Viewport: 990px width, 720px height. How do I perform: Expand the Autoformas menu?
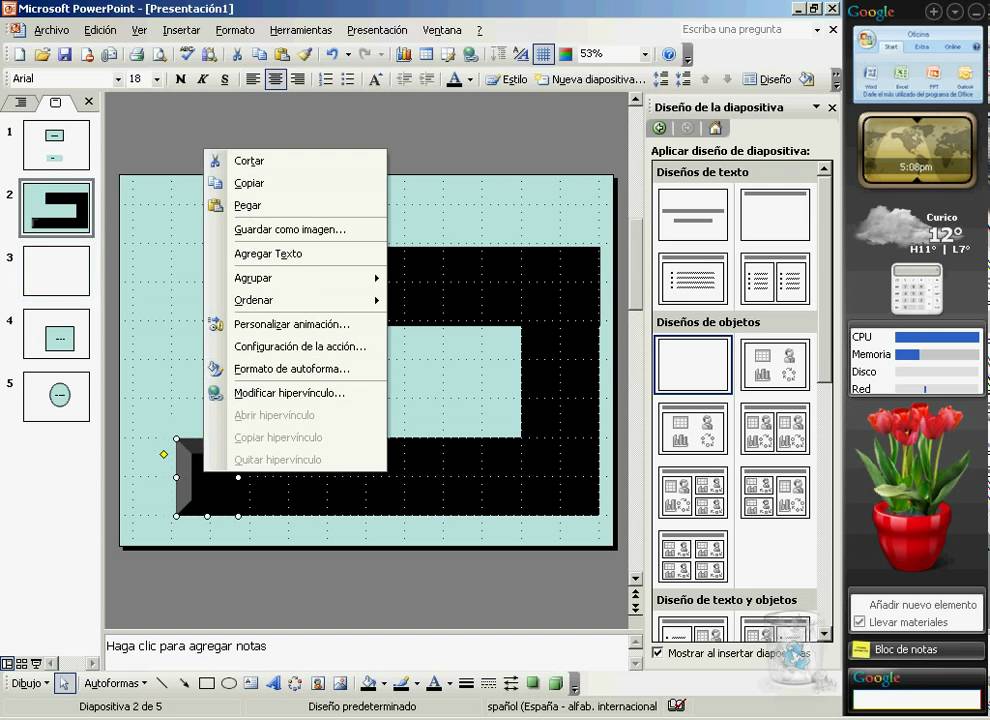pyautogui.click(x=114, y=684)
